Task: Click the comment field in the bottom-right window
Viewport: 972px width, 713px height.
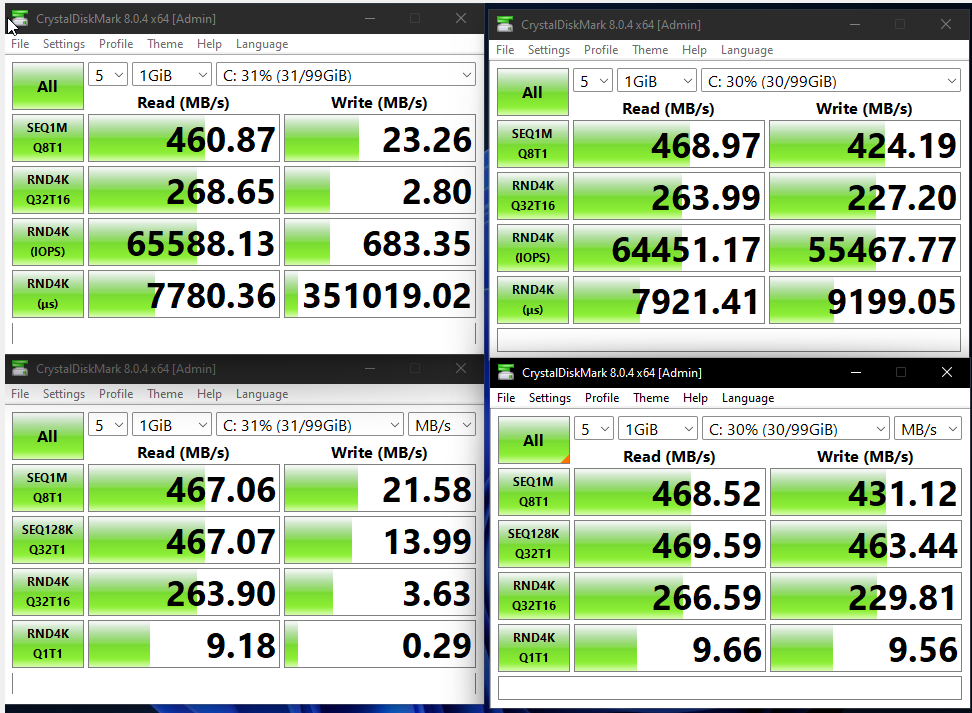Action: pos(730,688)
